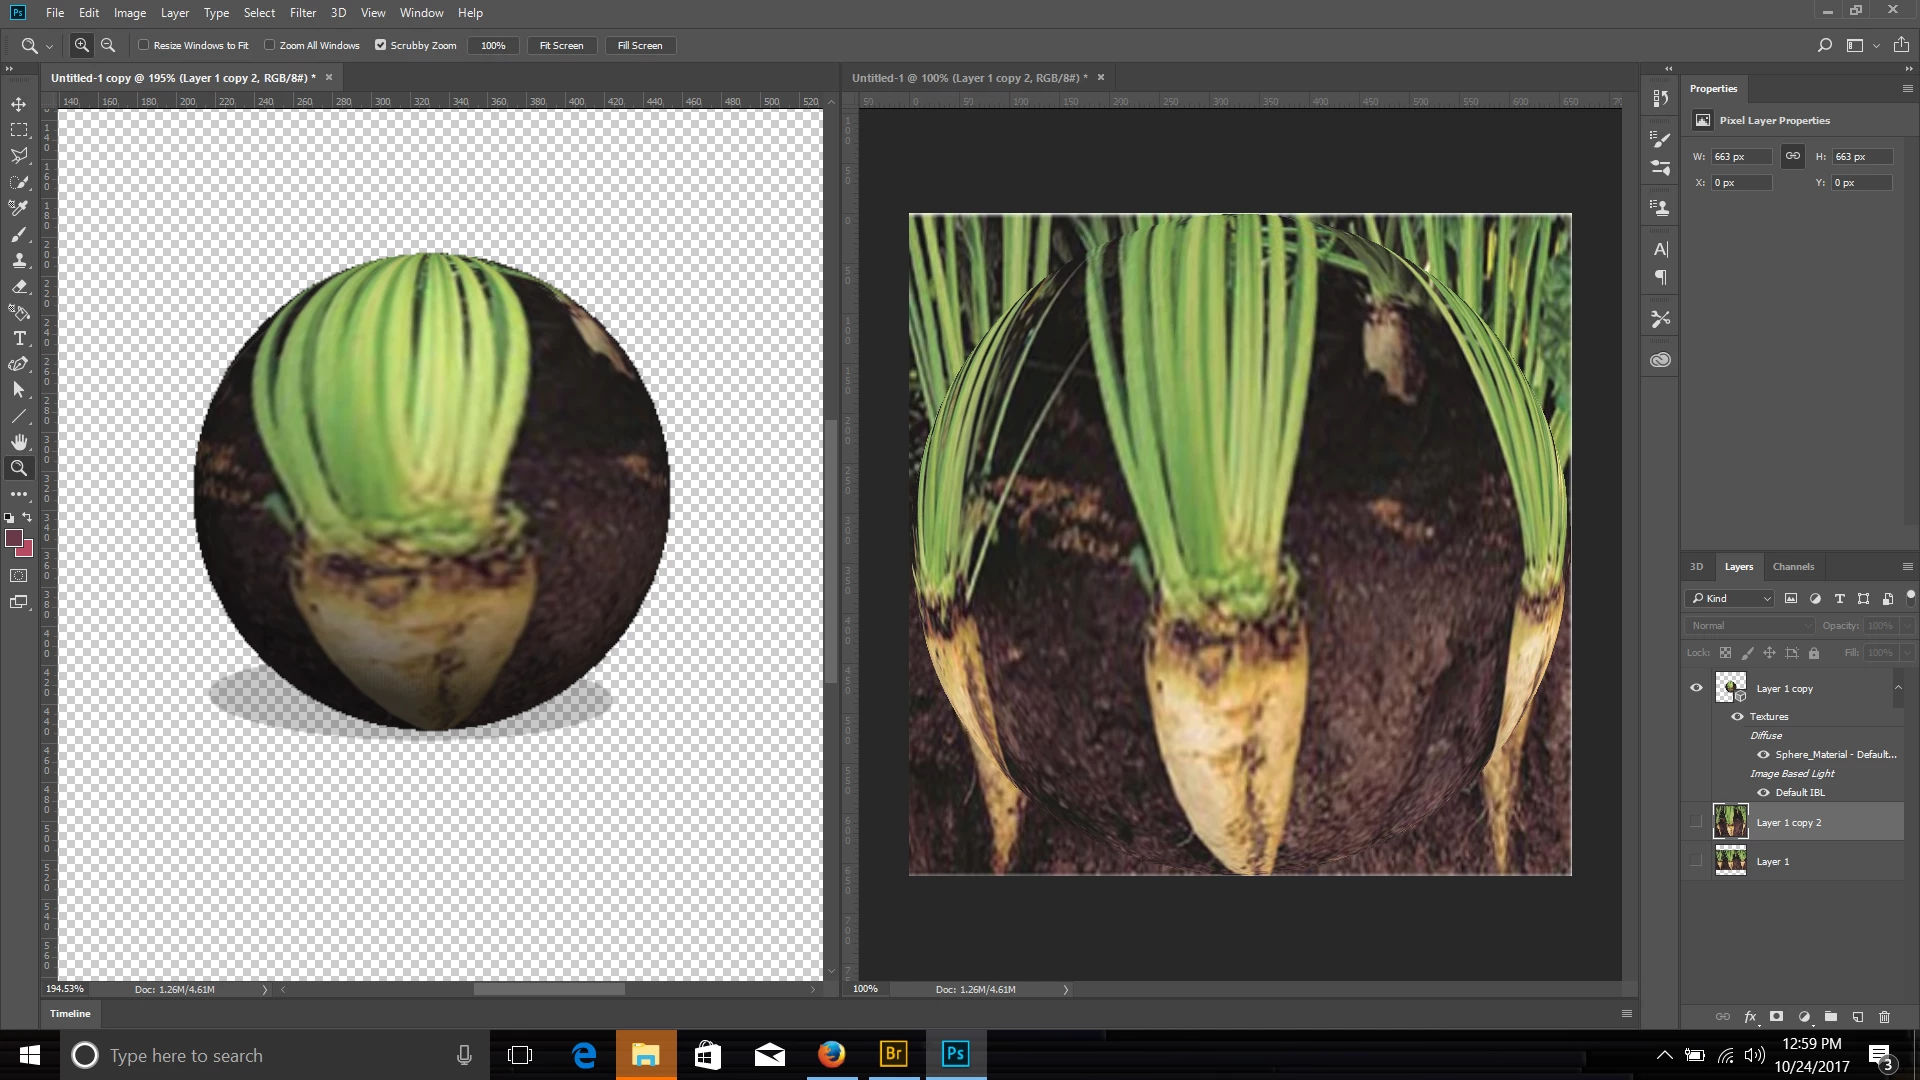Select the Horizontal Type tool
The height and width of the screenshot is (1080, 1920).
18,338
